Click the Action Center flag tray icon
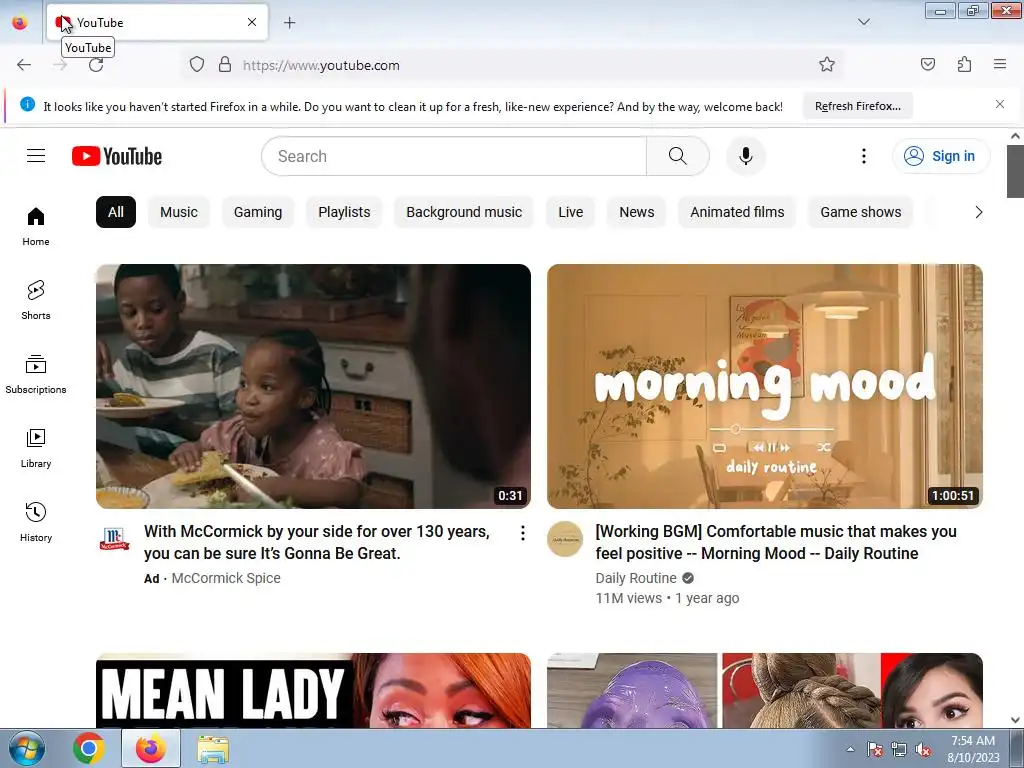Viewport: 1024px width, 768px height. (x=874, y=750)
